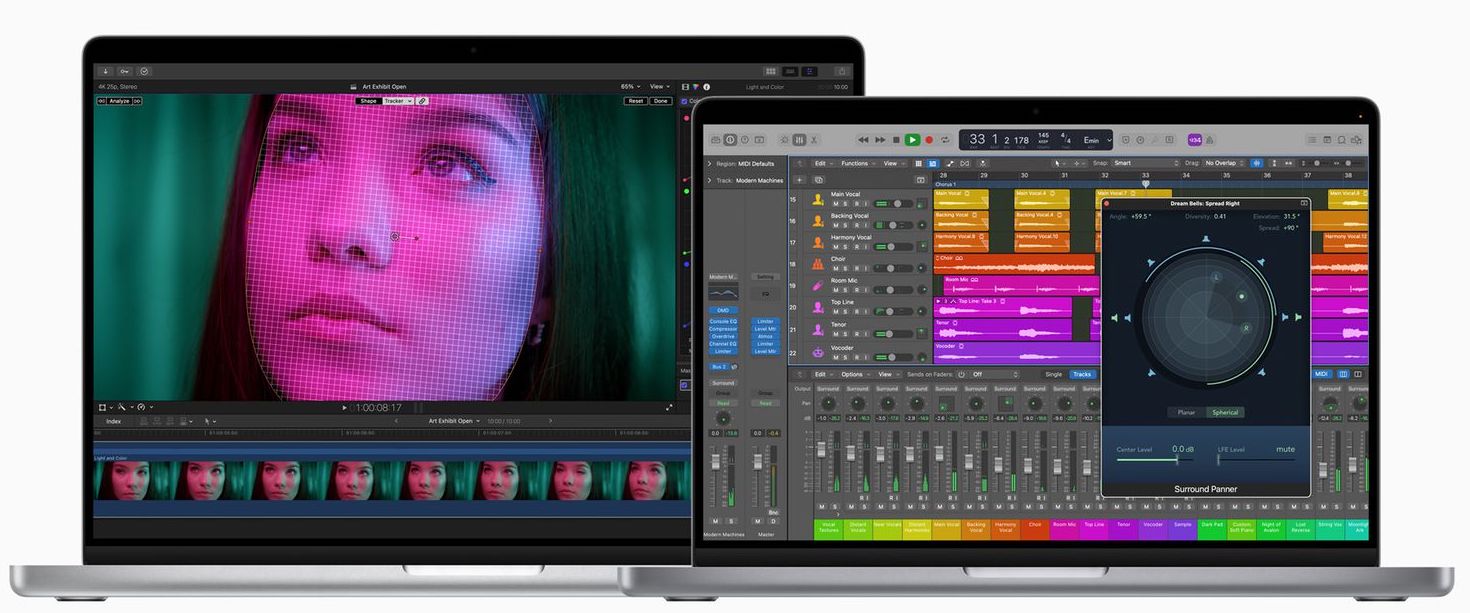Solo the Backing Vocal track
The image size is (1470, 613).
pos(844,225)
